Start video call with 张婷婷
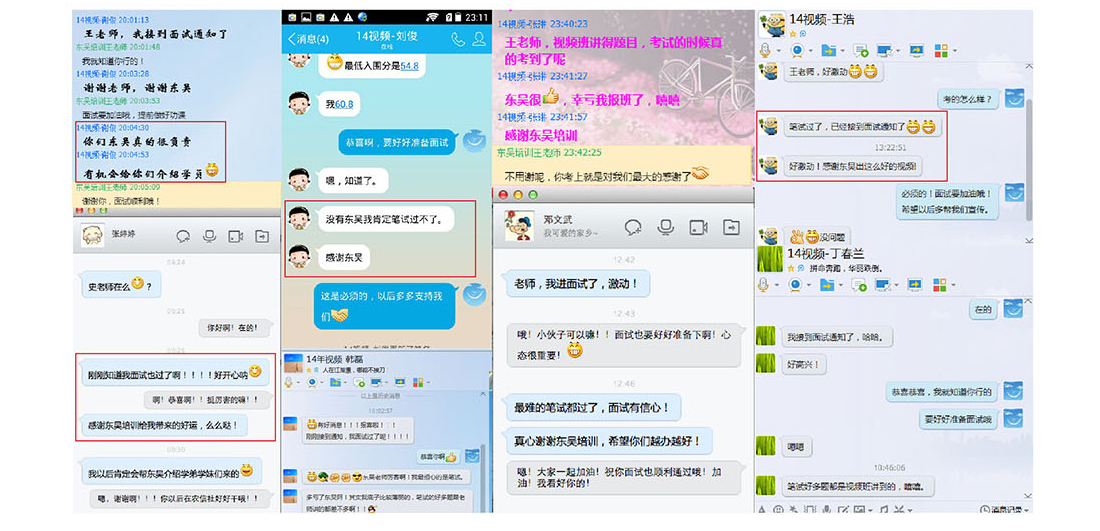This screenshot has width=1100, height=531. [235, 236]
